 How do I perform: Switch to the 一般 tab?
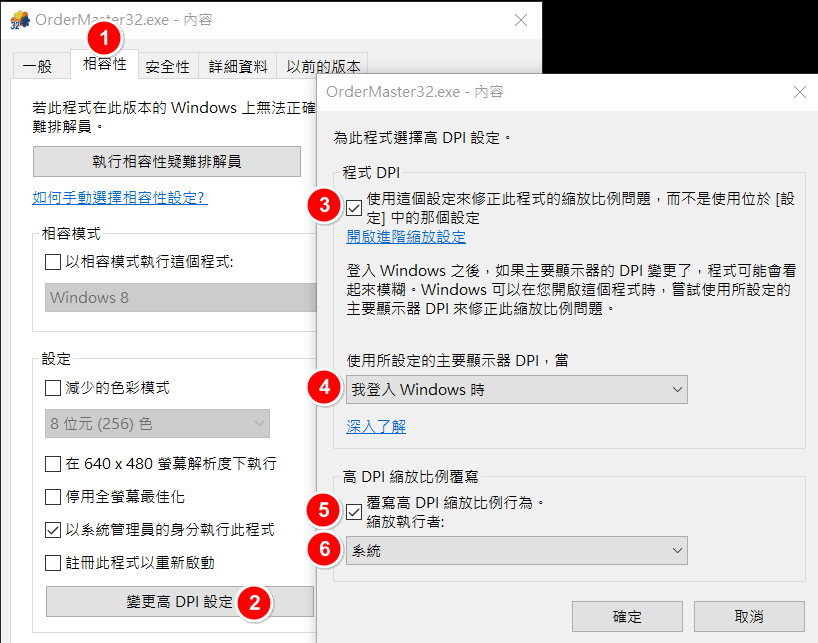coord(37,67)
